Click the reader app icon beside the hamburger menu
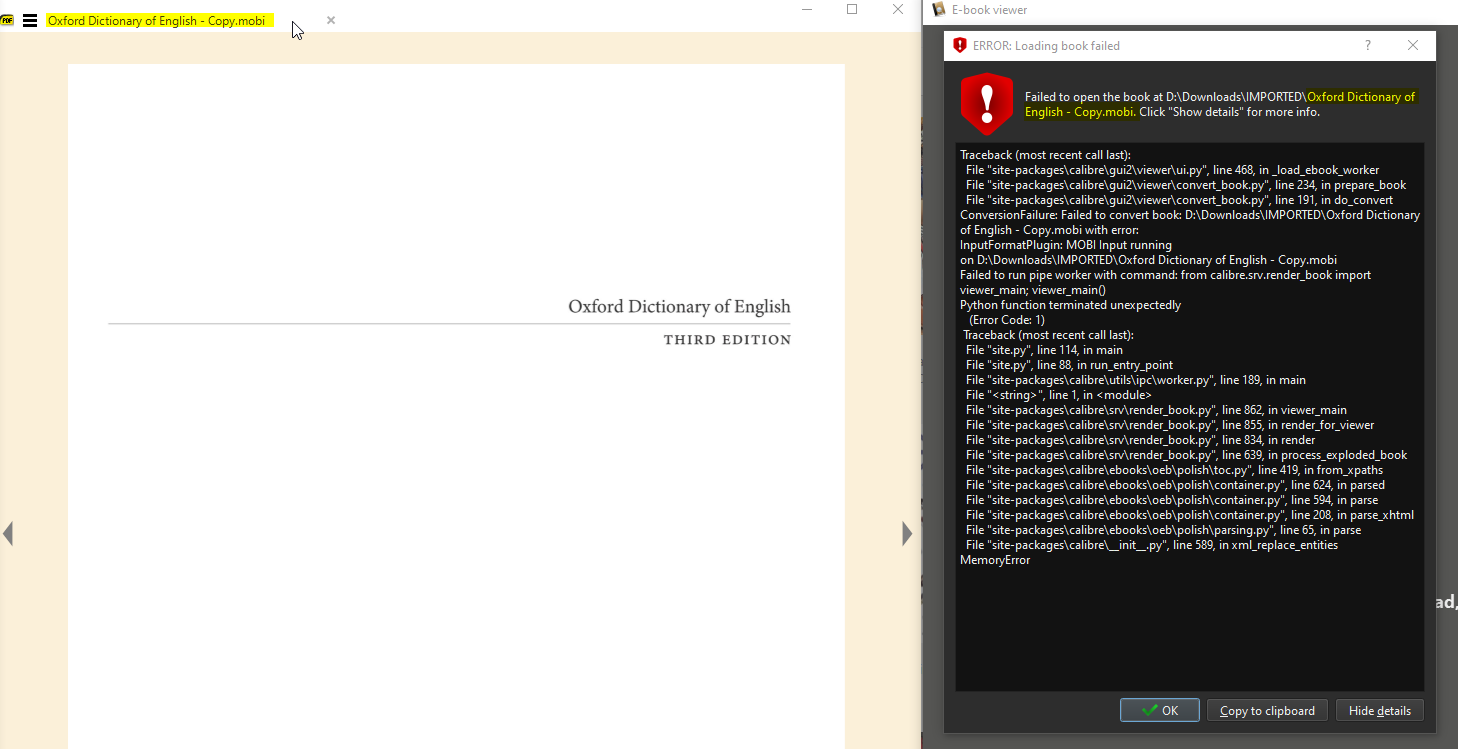Screen dimensions: 1458x749 (x=8, y=20)
